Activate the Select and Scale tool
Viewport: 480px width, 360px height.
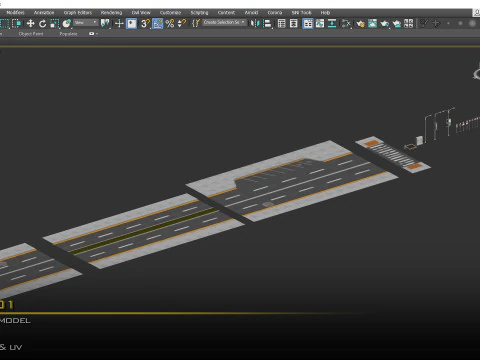(54, 23)
